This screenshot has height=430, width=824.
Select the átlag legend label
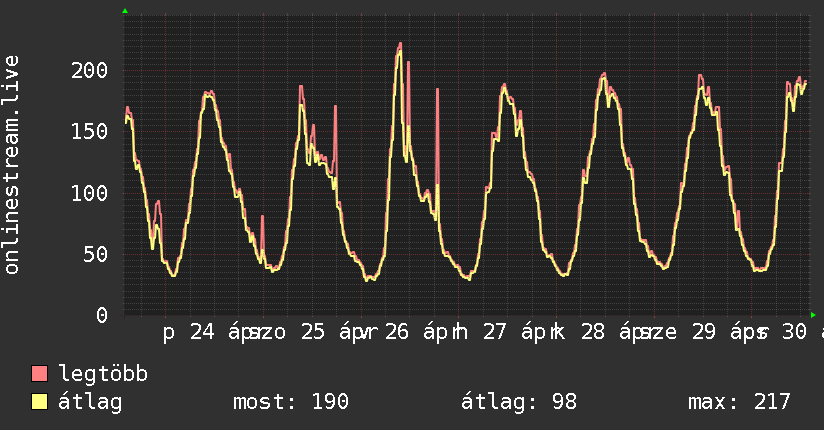pyautogui.click(x=90, y=402)
